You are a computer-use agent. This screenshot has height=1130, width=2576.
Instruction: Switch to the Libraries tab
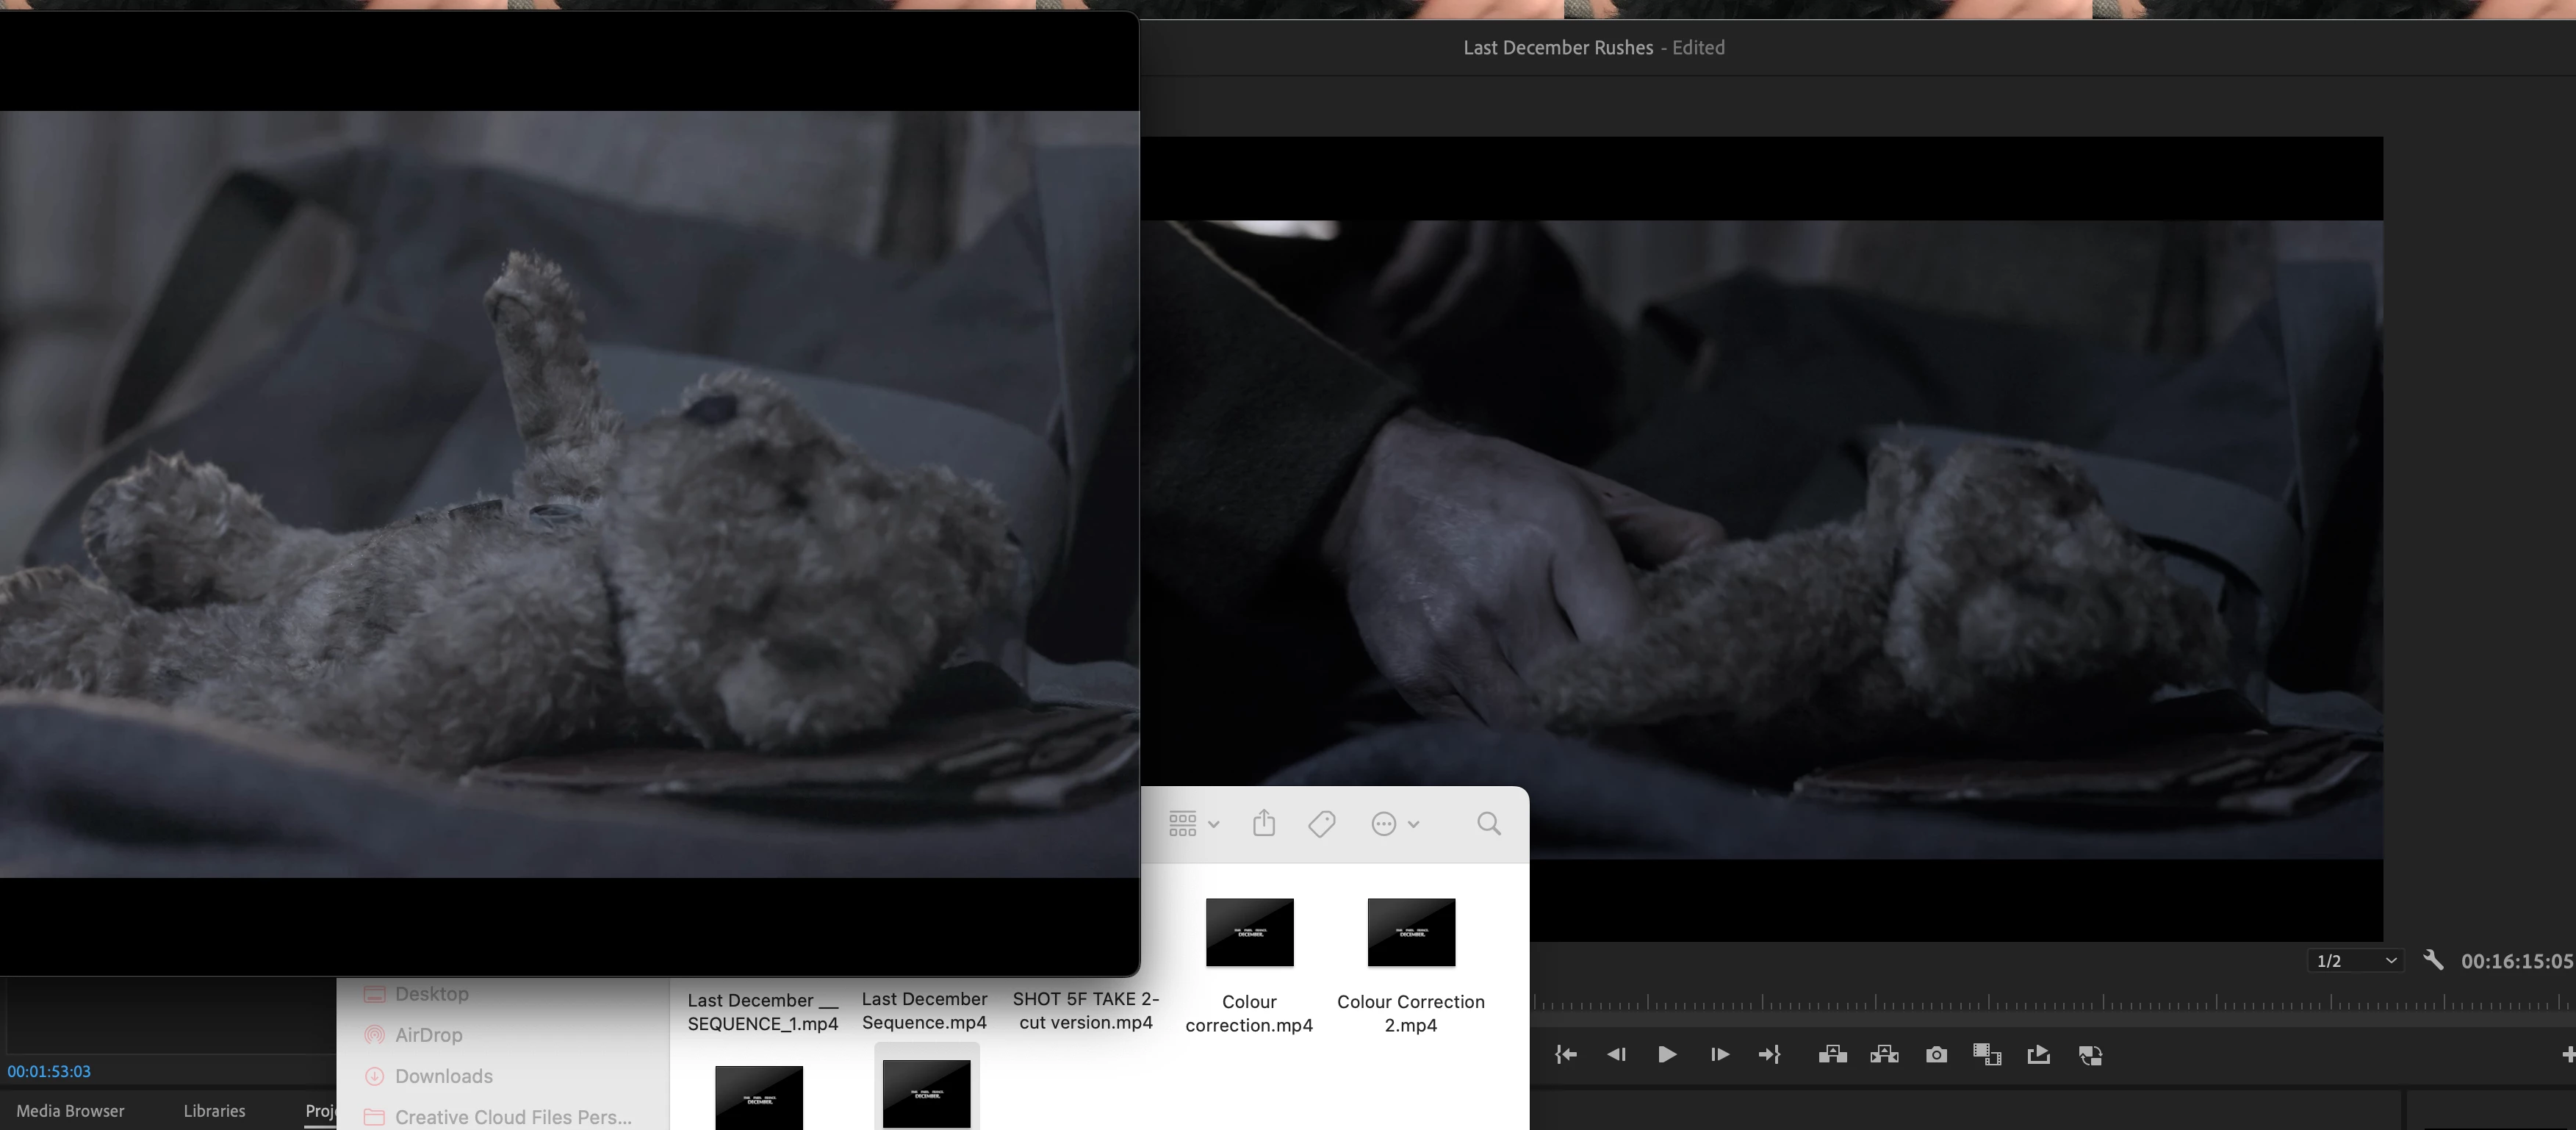(214, 1111)
